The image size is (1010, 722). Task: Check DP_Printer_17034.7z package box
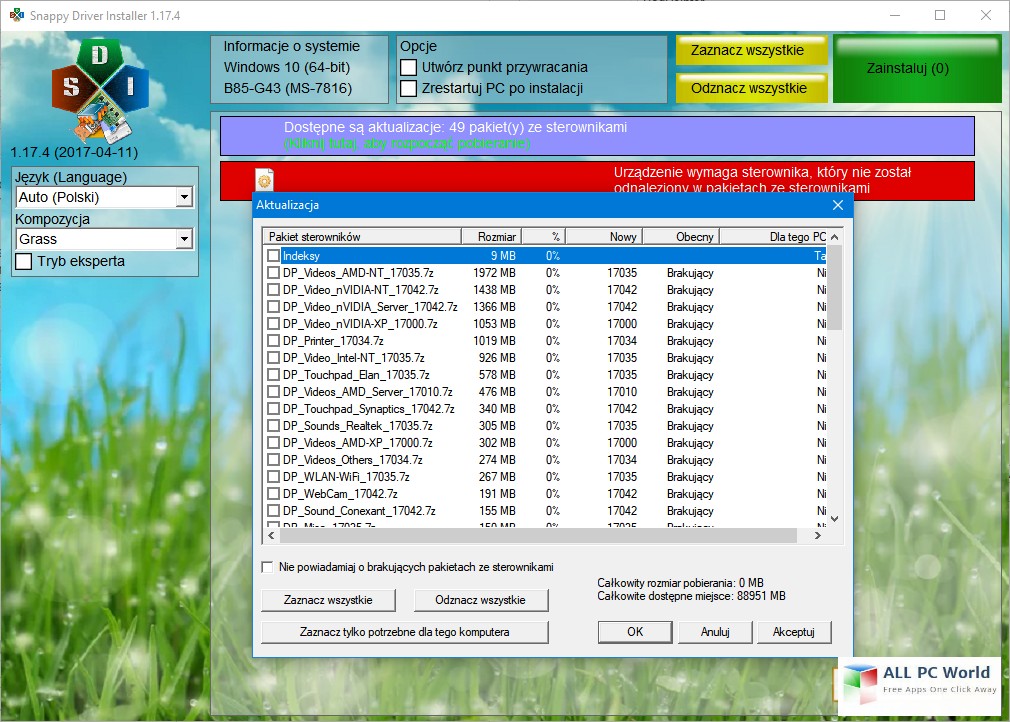point(273,341)
